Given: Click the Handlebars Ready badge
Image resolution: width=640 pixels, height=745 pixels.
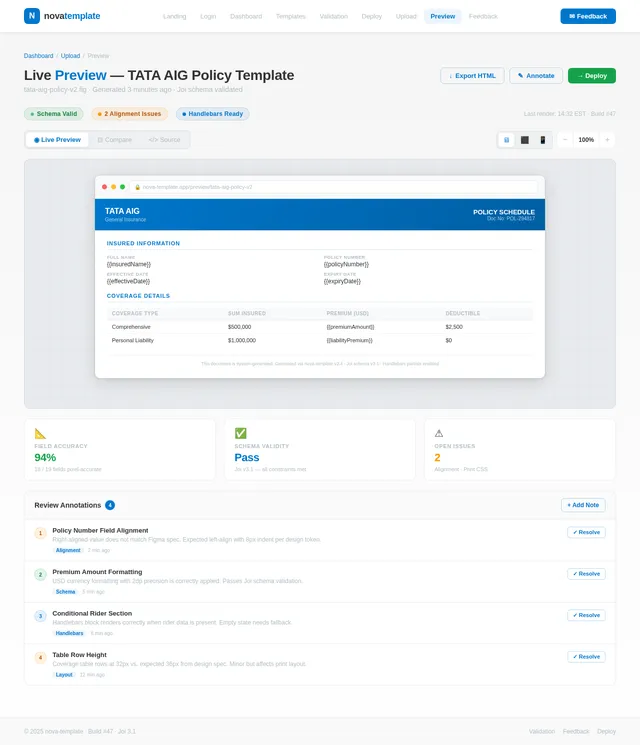Looking at the screenshot, I should coord(212,114).
